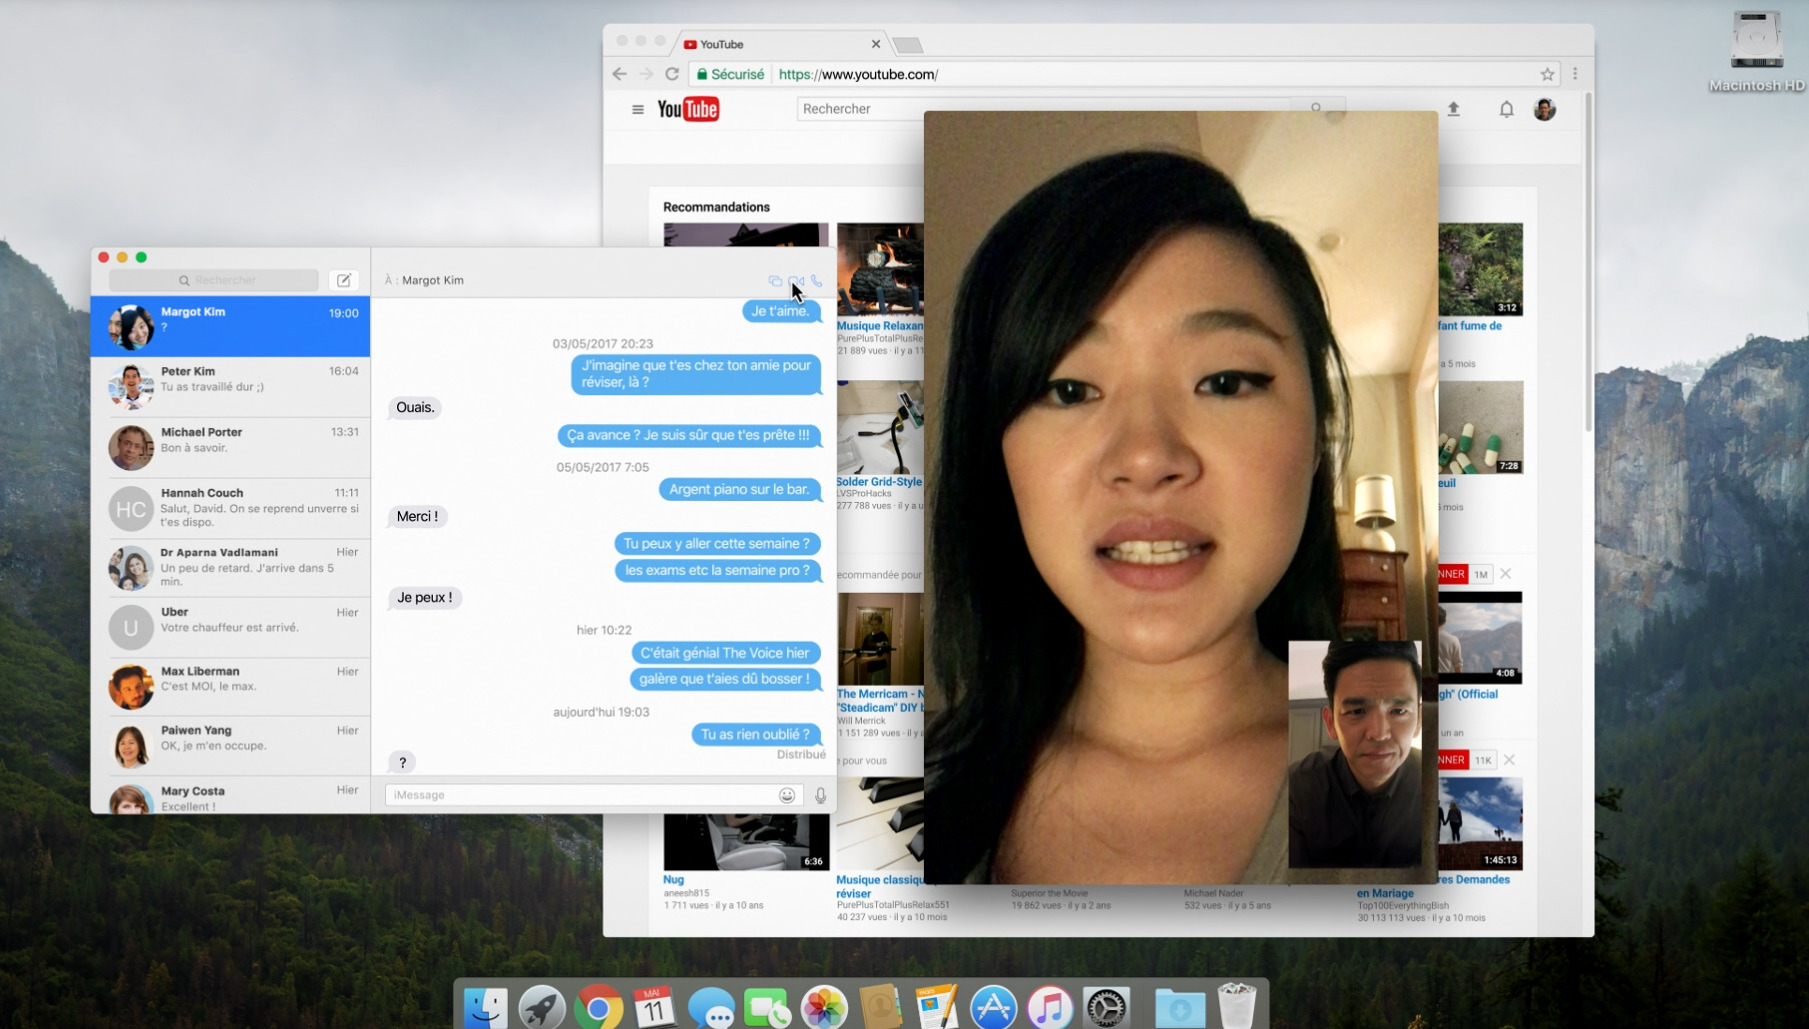This screenshot has width=1809, height=1029.
Task: Click the microphone dictation icon in Messages
Action: pos(820,795)
